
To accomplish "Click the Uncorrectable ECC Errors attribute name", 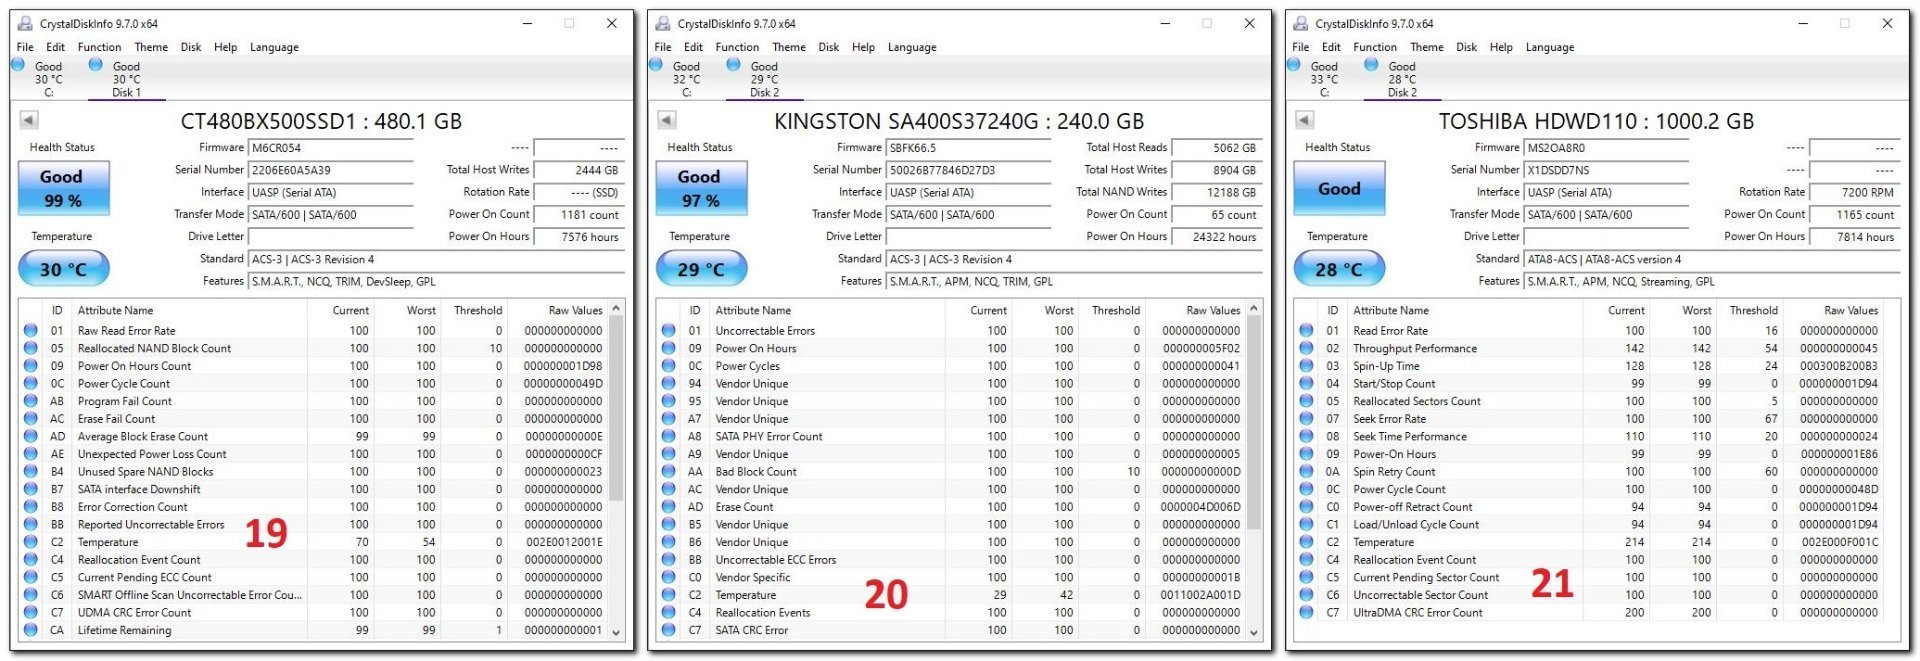I will click(x=775, y=560).
